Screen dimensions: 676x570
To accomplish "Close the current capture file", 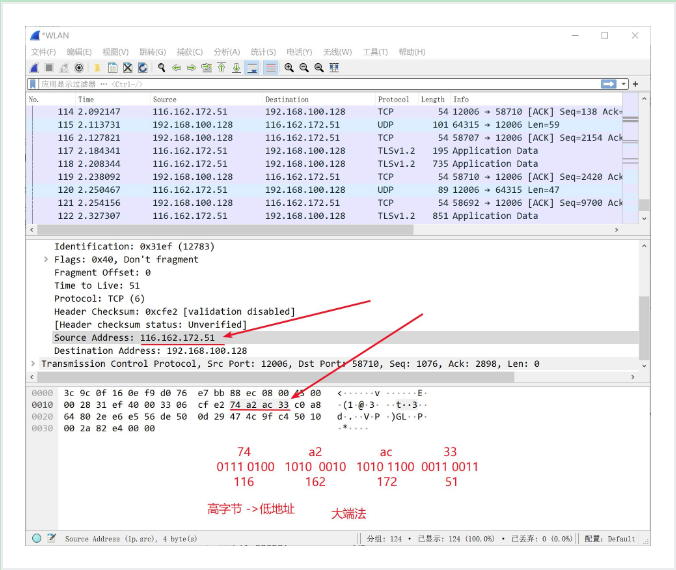I will tap(128, 68).
